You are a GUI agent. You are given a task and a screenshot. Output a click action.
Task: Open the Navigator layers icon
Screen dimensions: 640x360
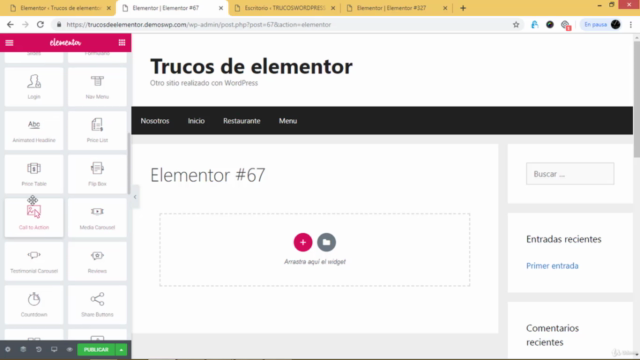[23, 350]
